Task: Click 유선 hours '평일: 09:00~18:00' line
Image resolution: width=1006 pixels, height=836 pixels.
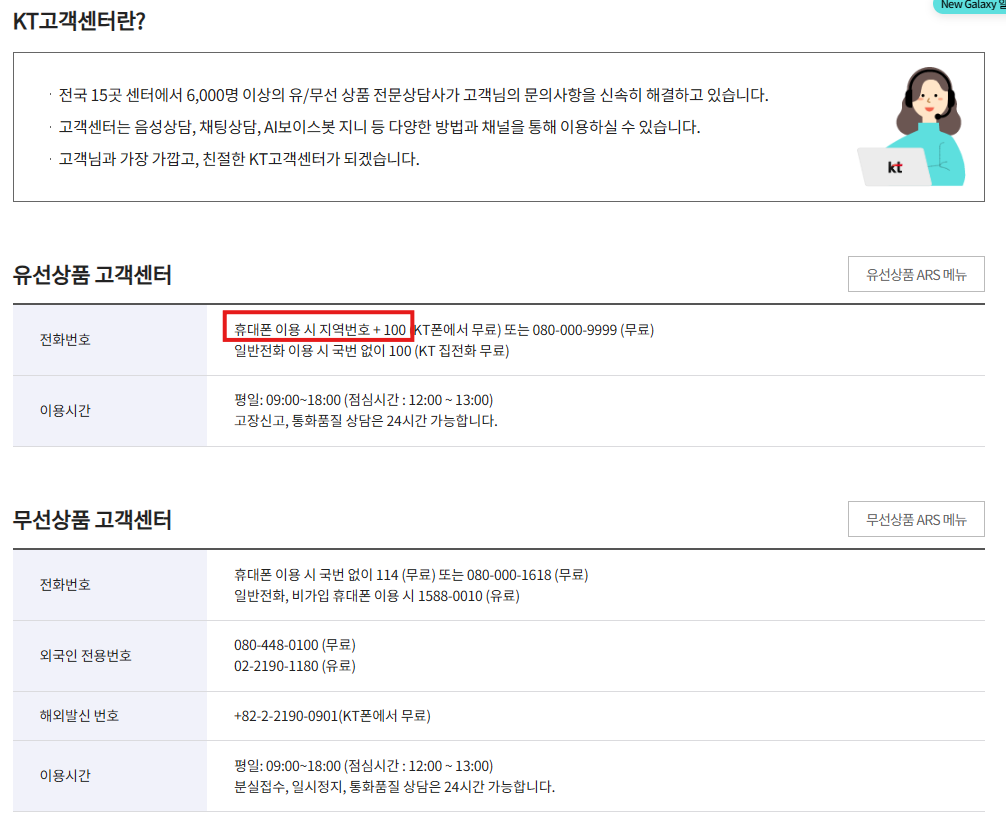Action: tap(363, 400)
